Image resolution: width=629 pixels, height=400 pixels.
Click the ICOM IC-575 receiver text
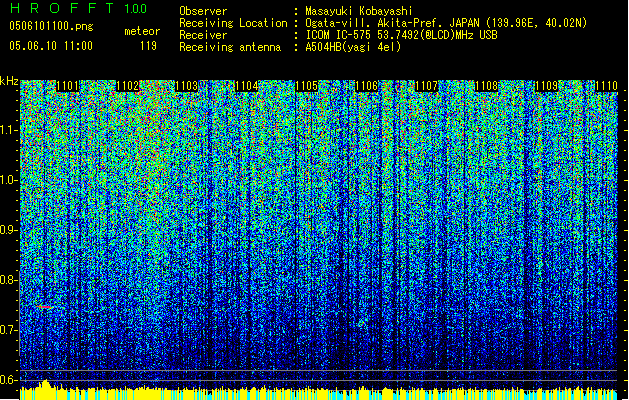(x=401, y=35)
